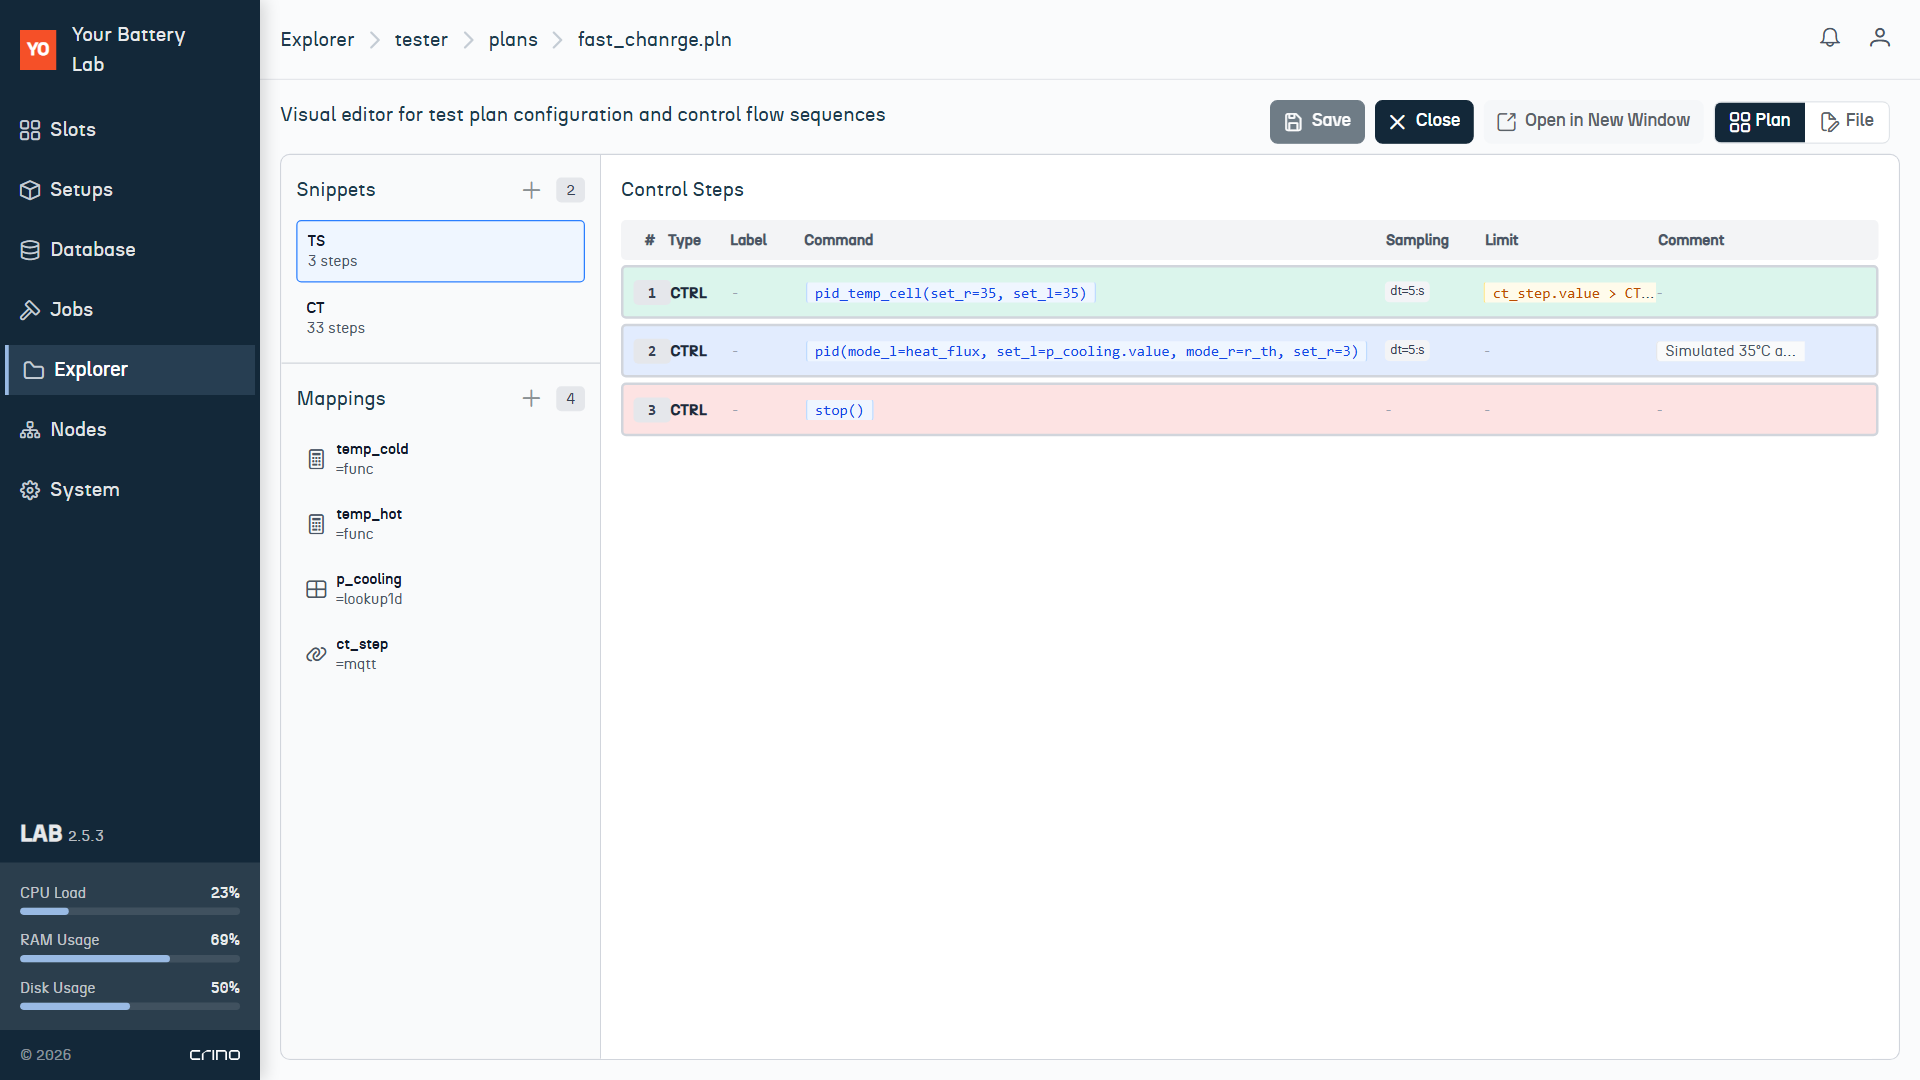Add a new snippet with plus icon
The image size is (1920, 1080).
pyautogui.click(x=531, y=190)
